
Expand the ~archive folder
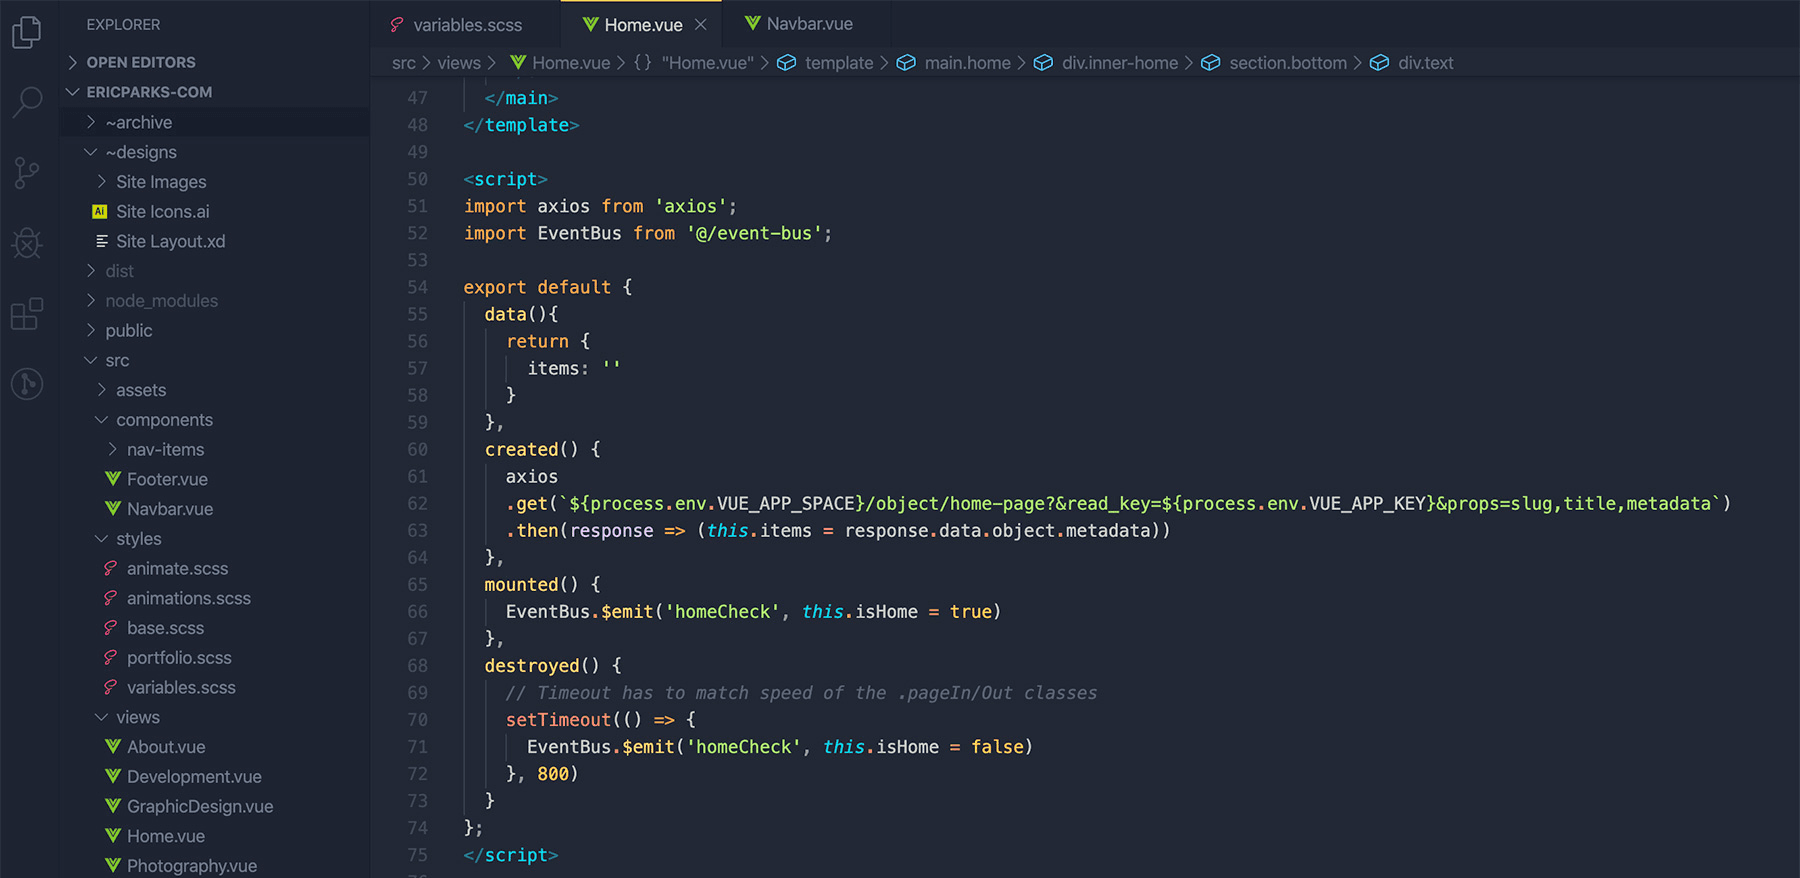point(91,122)
